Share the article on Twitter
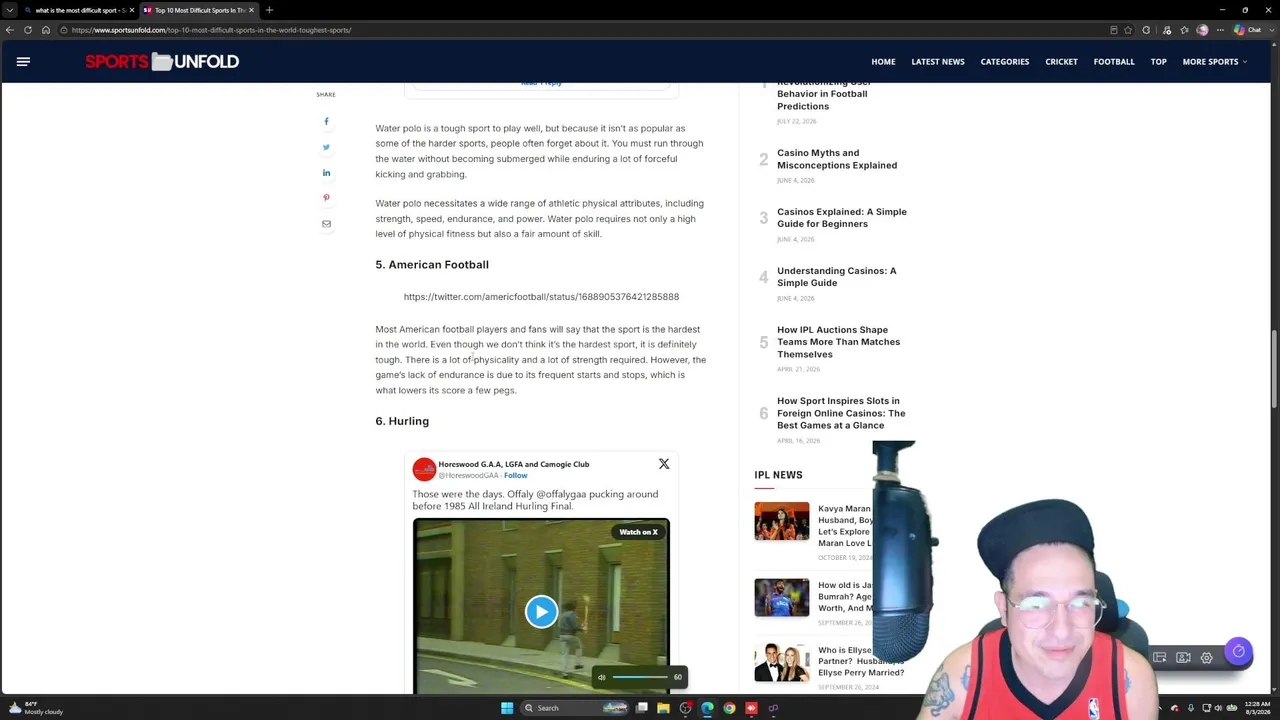Screen dimensions: 1280x720 click(x=326, y=147)
